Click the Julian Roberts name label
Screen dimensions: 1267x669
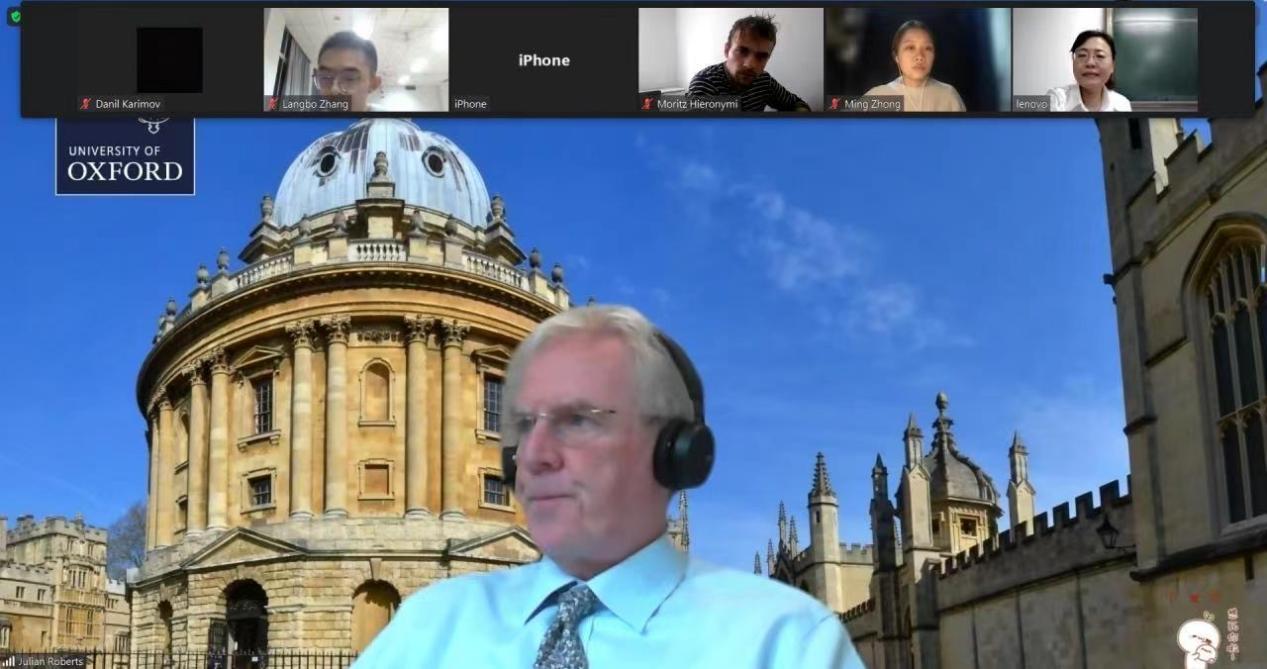coord(50,661)
